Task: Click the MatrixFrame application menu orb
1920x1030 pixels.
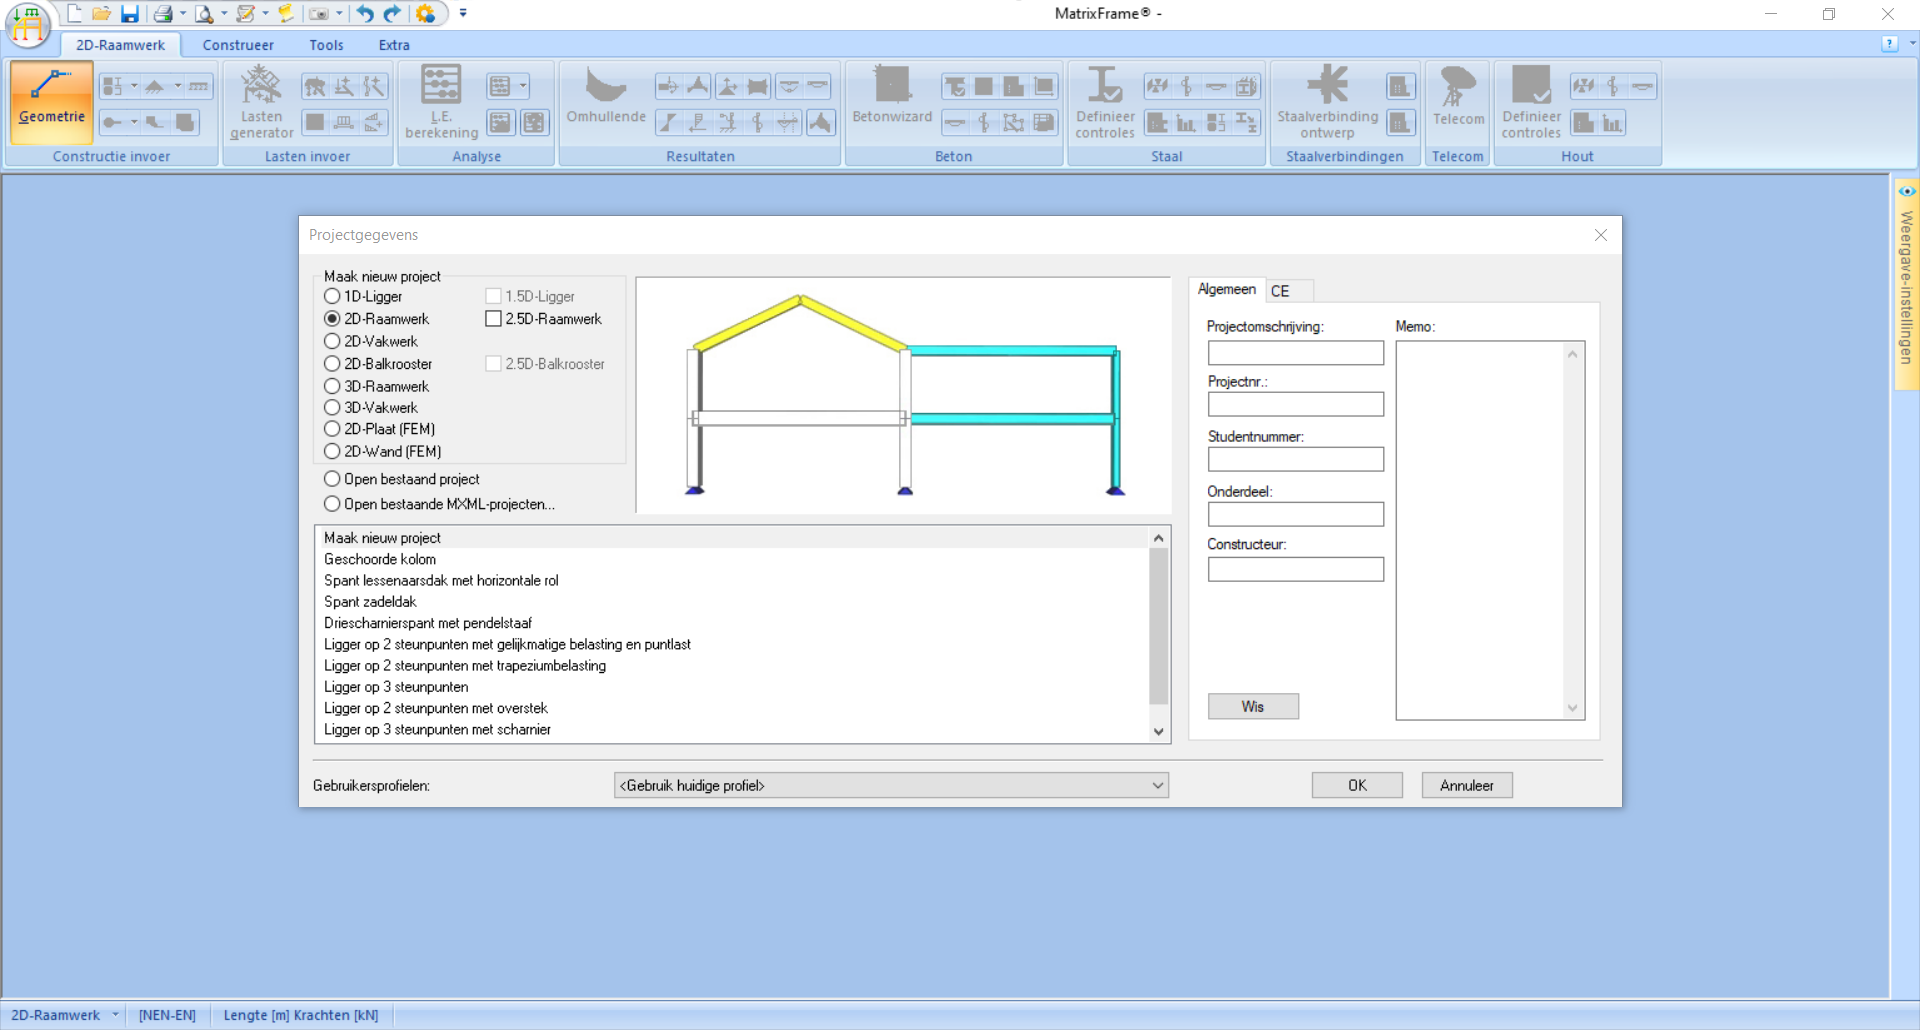Action: (x=28, y=24)
